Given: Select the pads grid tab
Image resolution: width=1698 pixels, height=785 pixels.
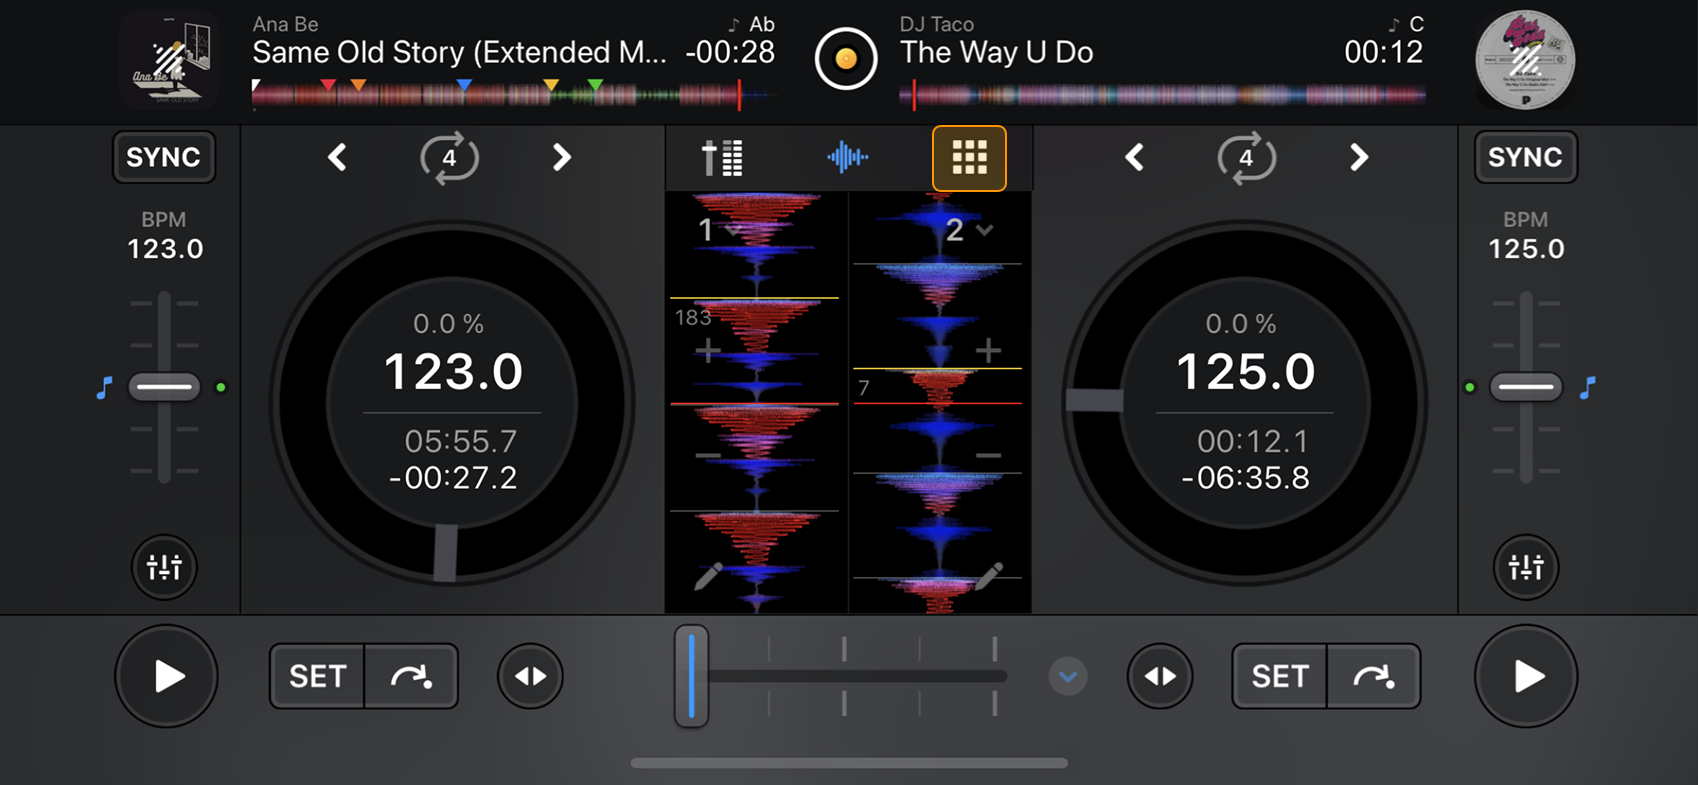Looking at the screenshot, I should click(x=969, y=158).
